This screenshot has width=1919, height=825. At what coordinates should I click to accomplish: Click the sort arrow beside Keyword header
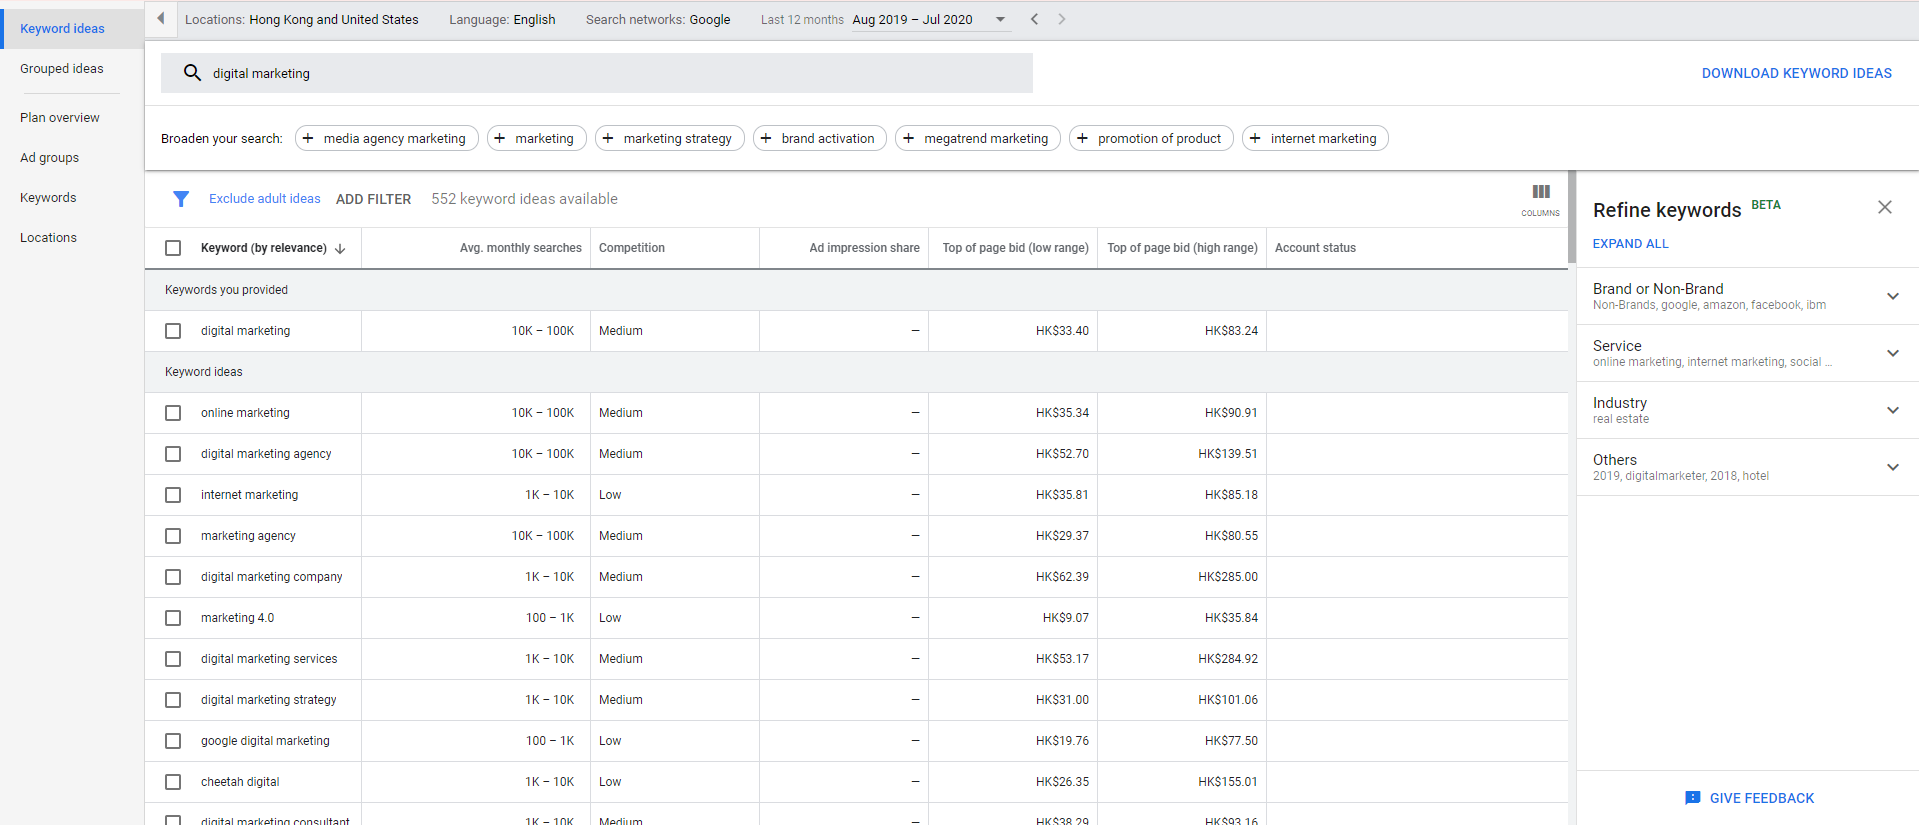pyautogui.click(x=340, y=249)
